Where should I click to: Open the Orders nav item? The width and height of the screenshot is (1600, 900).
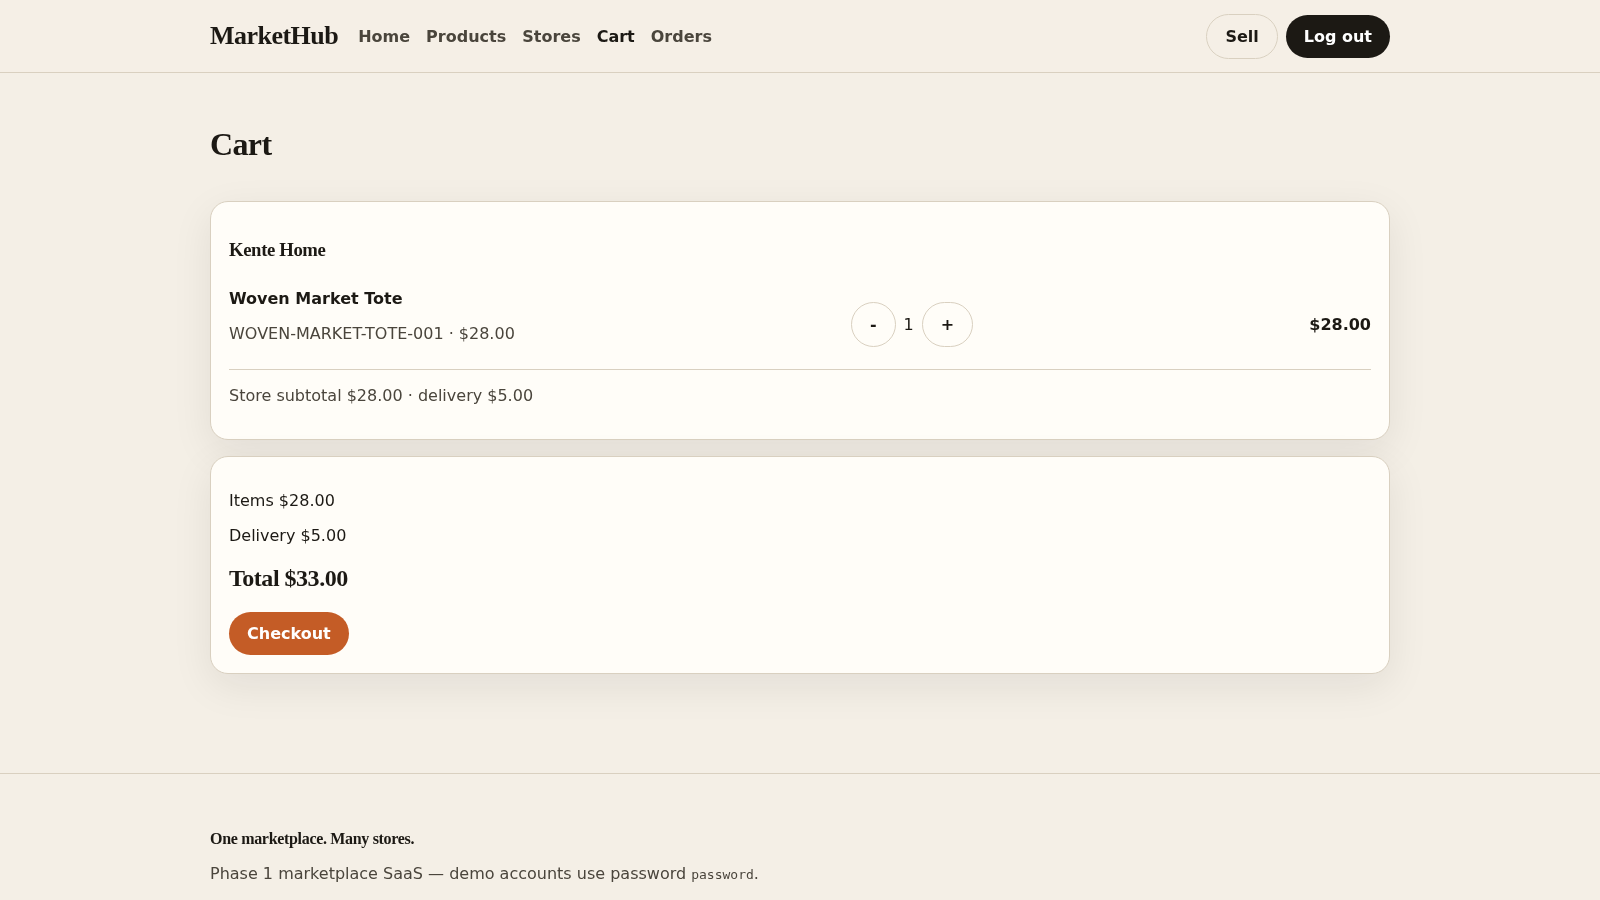[681, 36]
